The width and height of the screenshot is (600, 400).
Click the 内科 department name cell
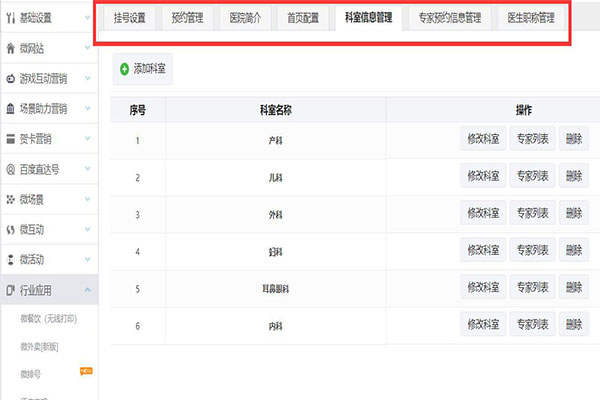pos(276,326)
